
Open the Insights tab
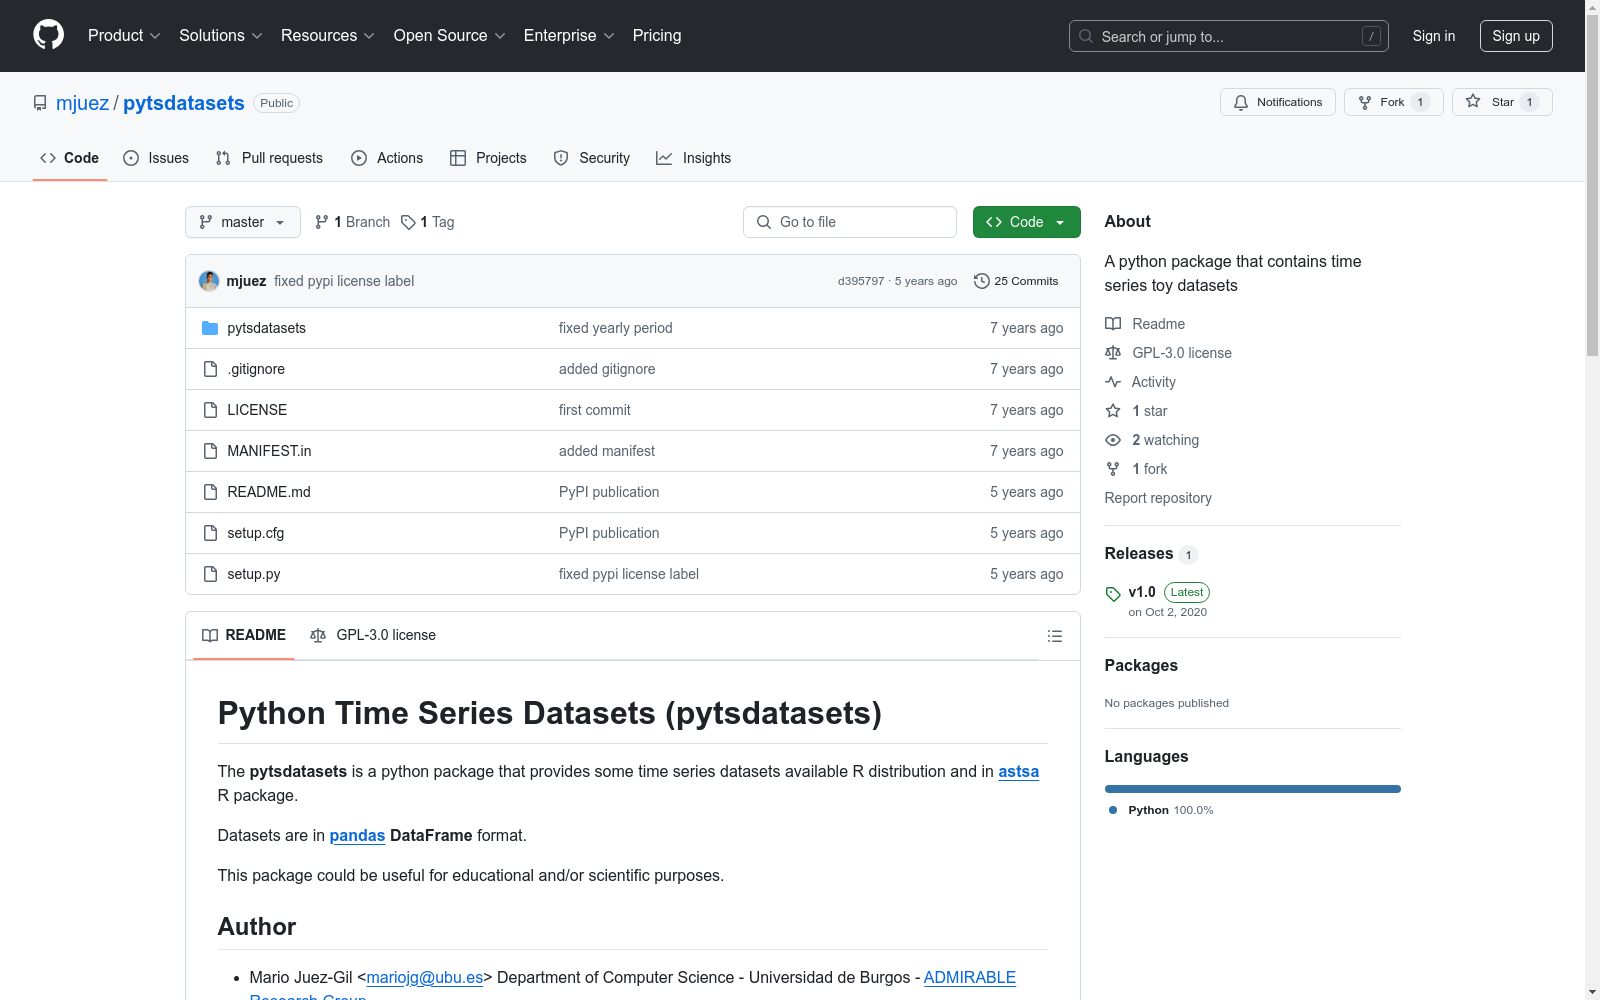pos(693,158)
